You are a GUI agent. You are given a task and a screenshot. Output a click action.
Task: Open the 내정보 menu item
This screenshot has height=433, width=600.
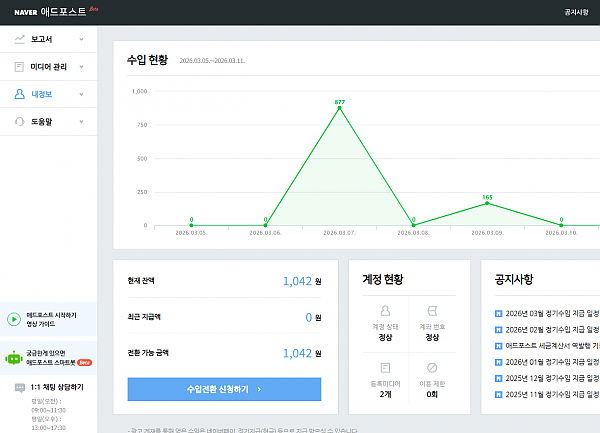pyautogui.click(x=42, y=95)
